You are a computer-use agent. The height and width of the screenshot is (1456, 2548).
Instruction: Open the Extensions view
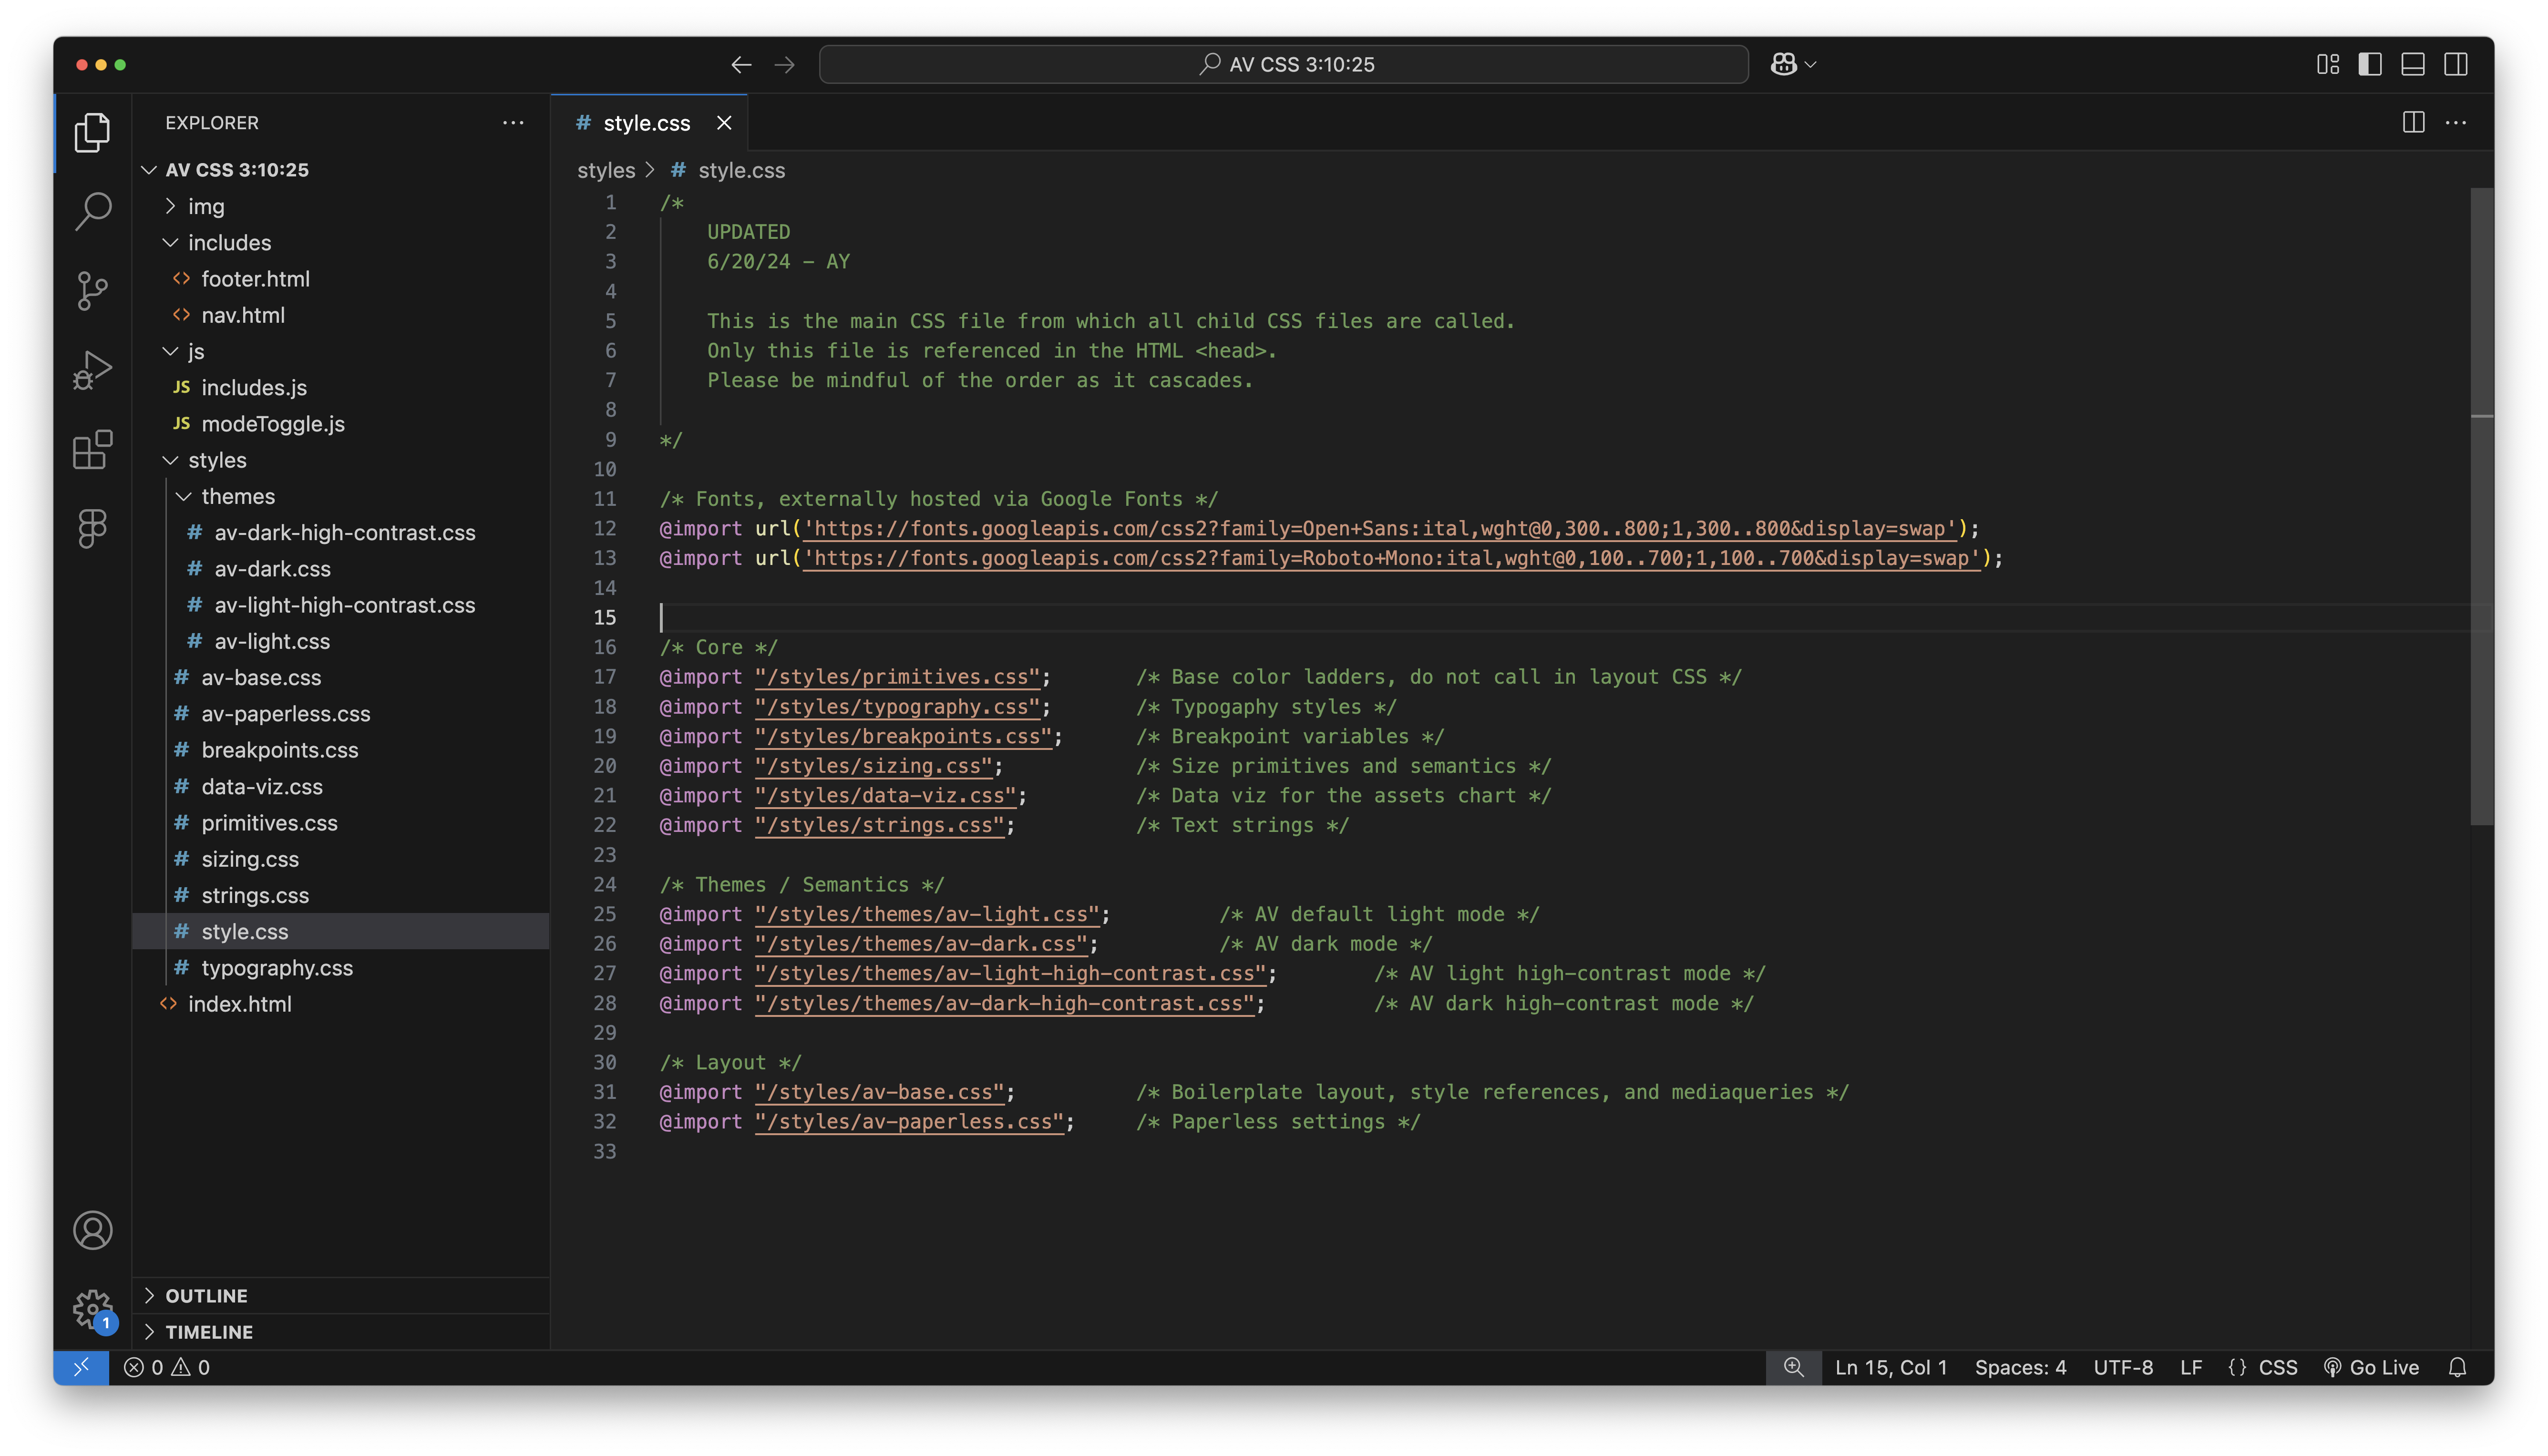(x=92, y=449)
